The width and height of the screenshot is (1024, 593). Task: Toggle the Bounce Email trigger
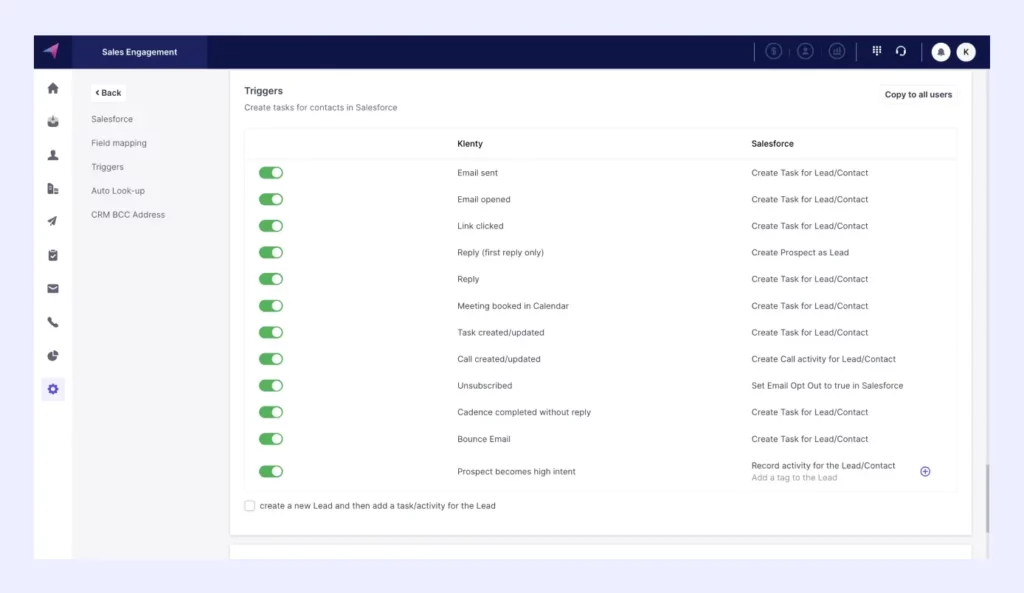coord(271,439)
